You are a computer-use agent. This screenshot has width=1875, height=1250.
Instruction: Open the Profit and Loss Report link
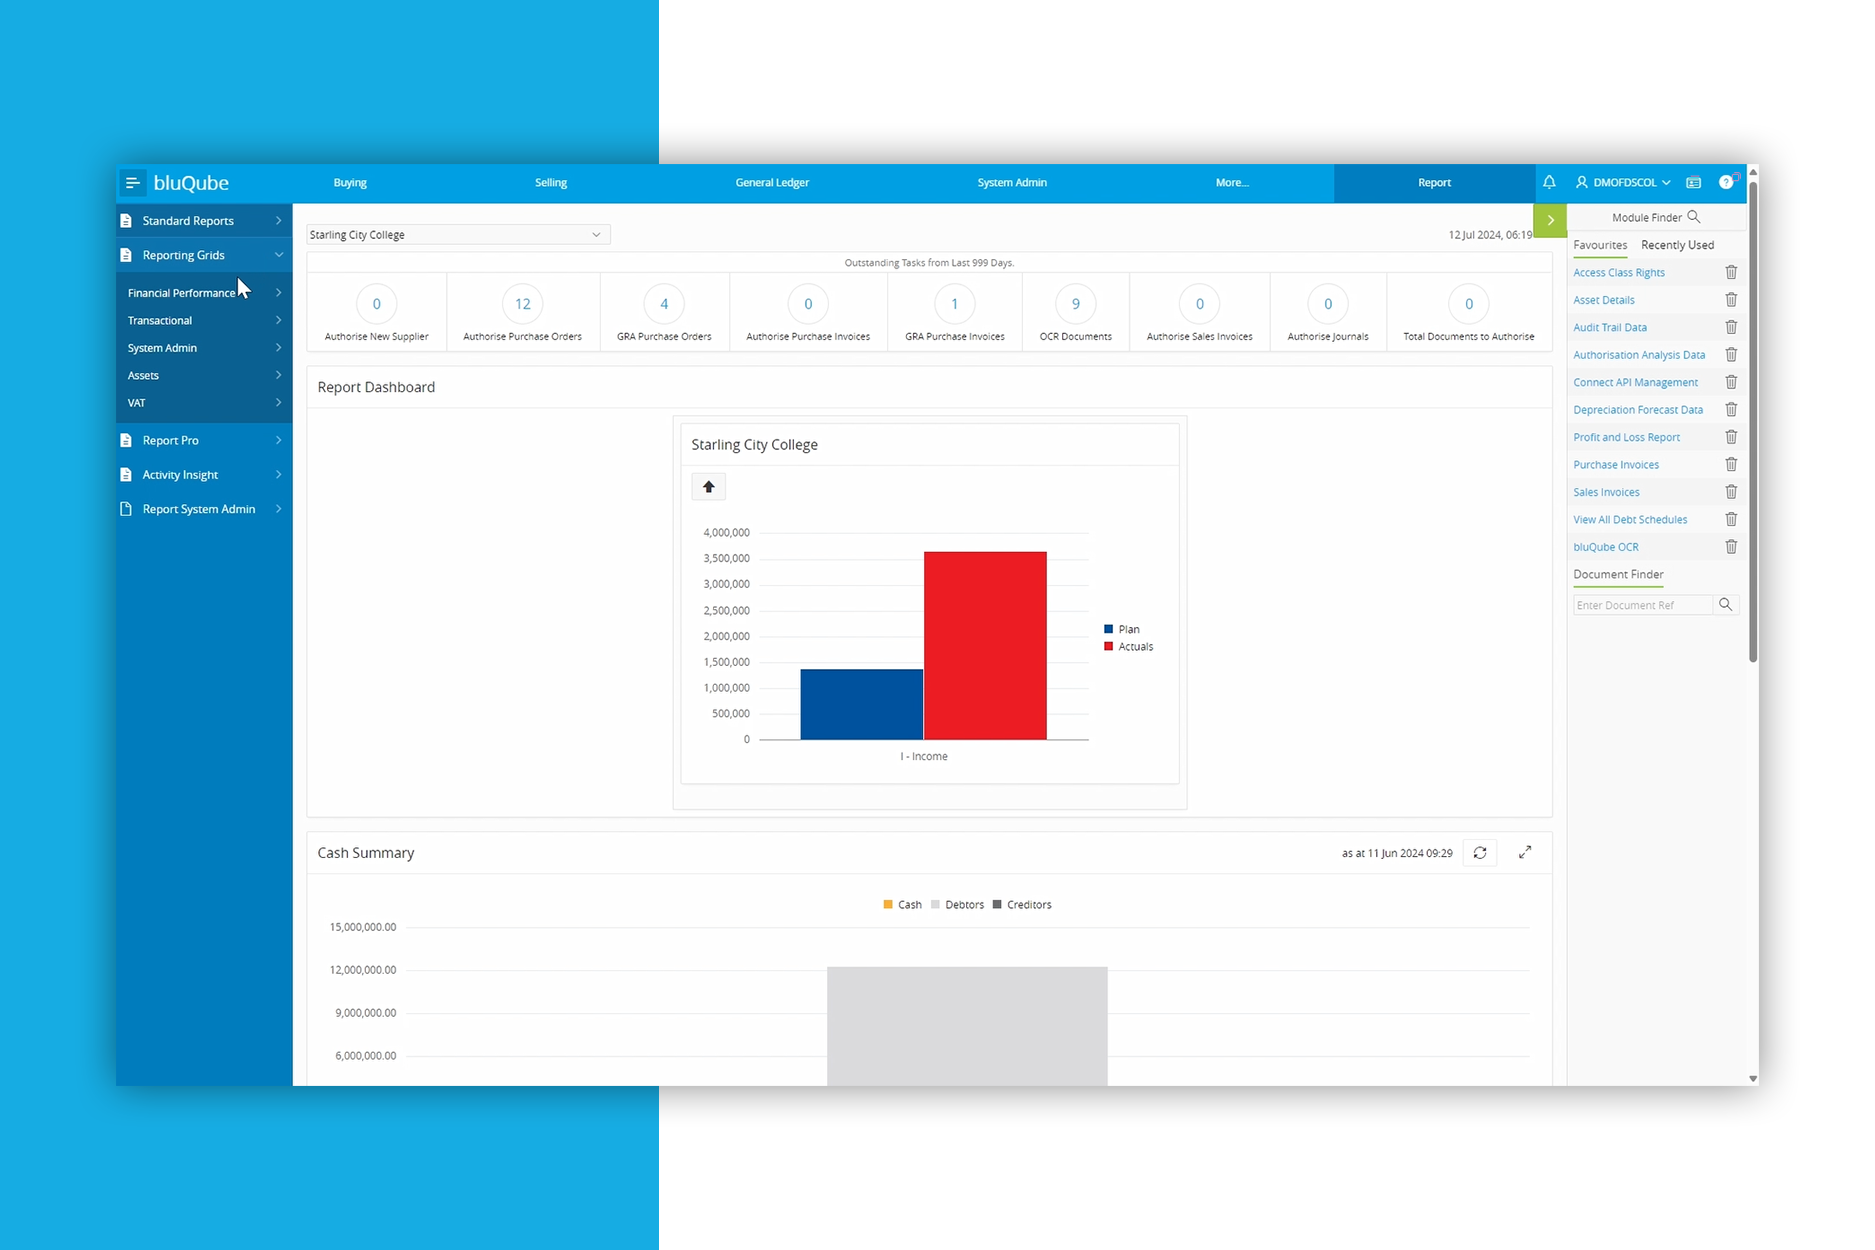pyautogui.click(x=1626, y=437)
